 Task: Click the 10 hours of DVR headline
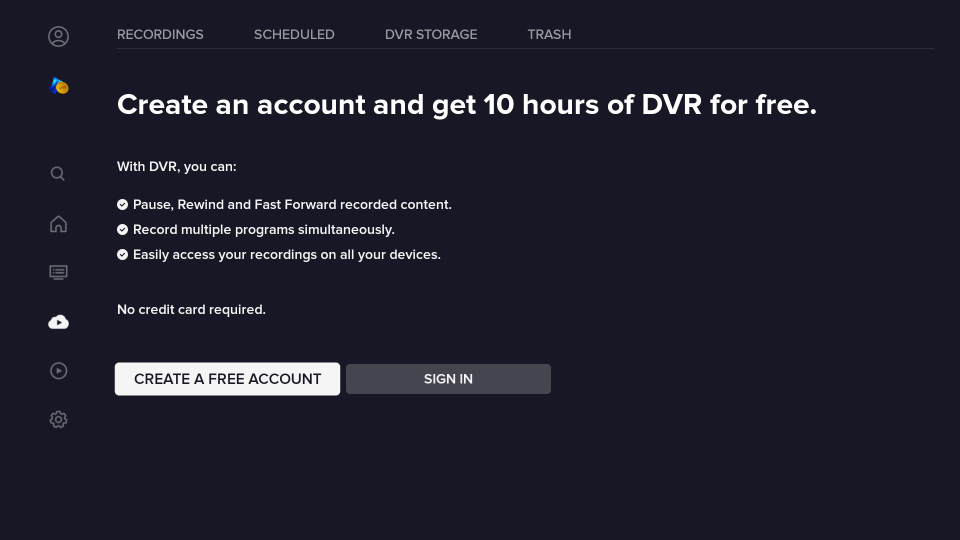pos(467,105)
